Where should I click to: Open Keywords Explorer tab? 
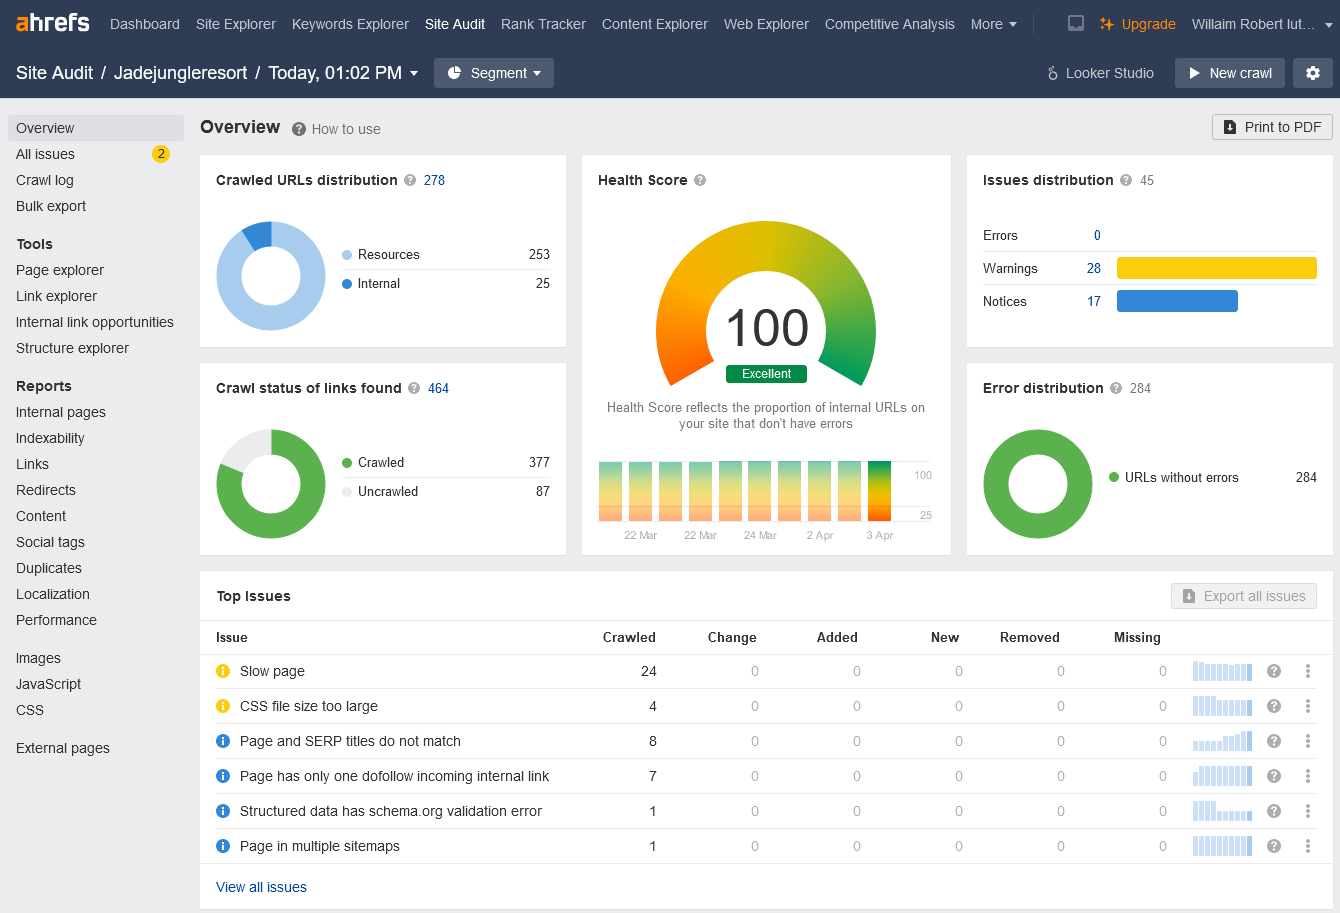click(x=350, y=24)
